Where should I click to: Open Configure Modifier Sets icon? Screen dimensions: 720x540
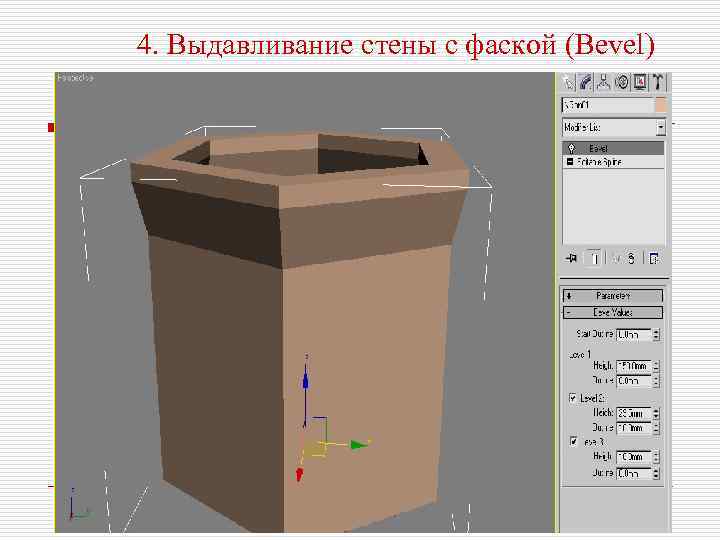tap(654, 259)
